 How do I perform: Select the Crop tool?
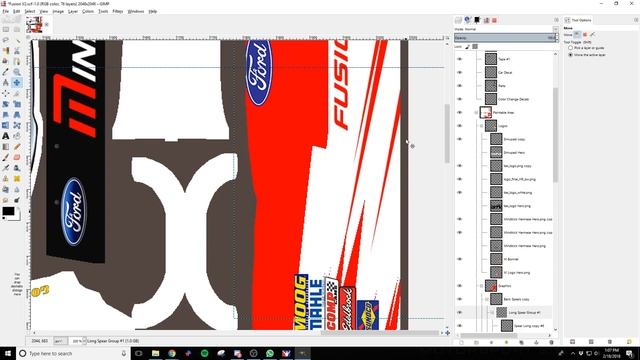pos(17,93)
